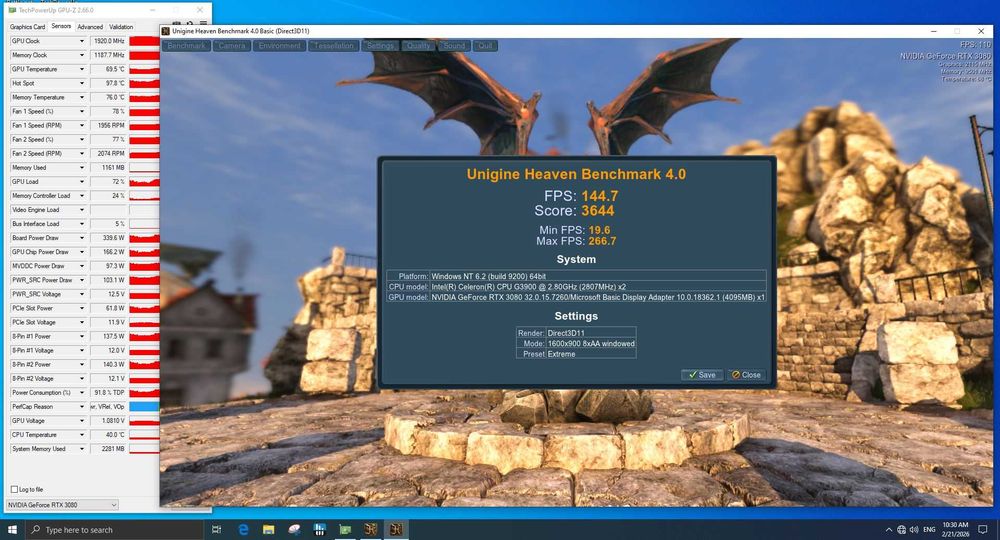The image size is (1000, 540).
Task: Open the PerfCap Reason dropdown
Action: (82, 406)
